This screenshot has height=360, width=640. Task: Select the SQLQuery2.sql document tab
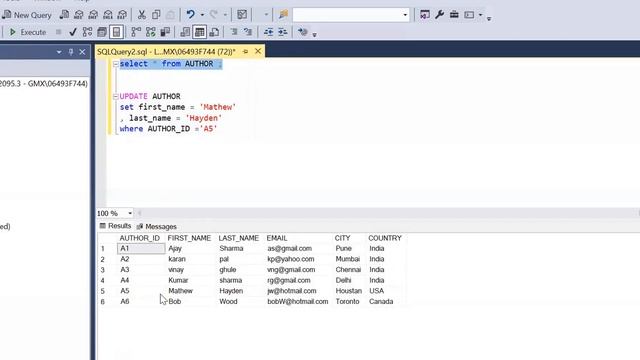(167, 52)
